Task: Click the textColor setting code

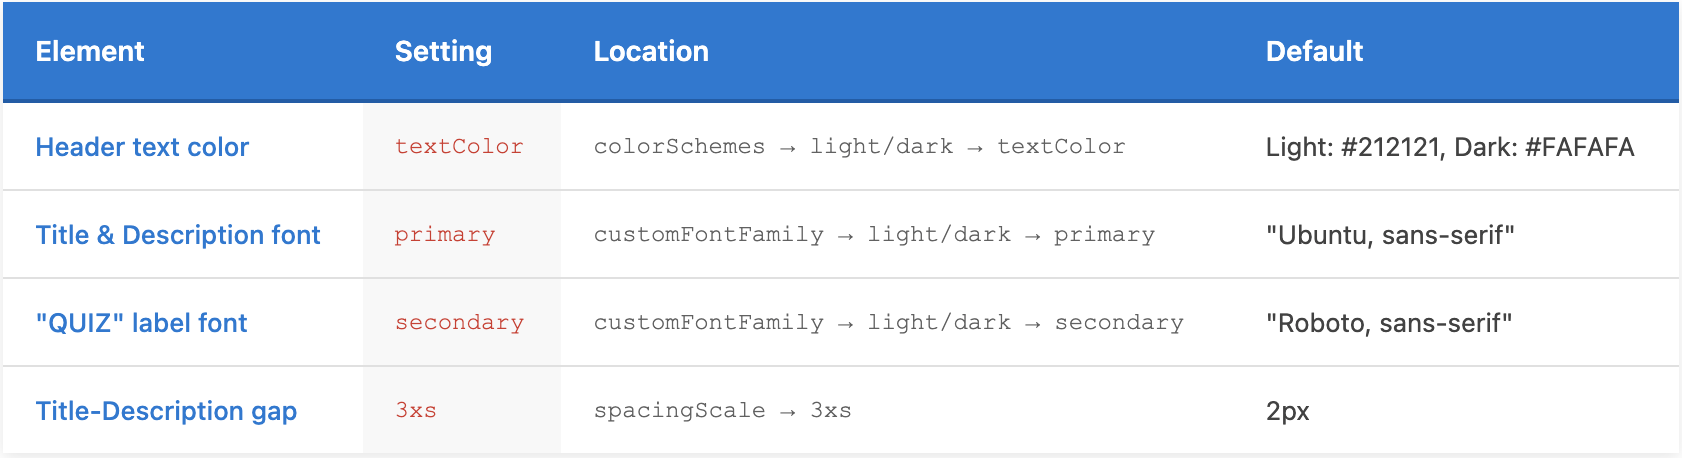Action: (459, 147)
